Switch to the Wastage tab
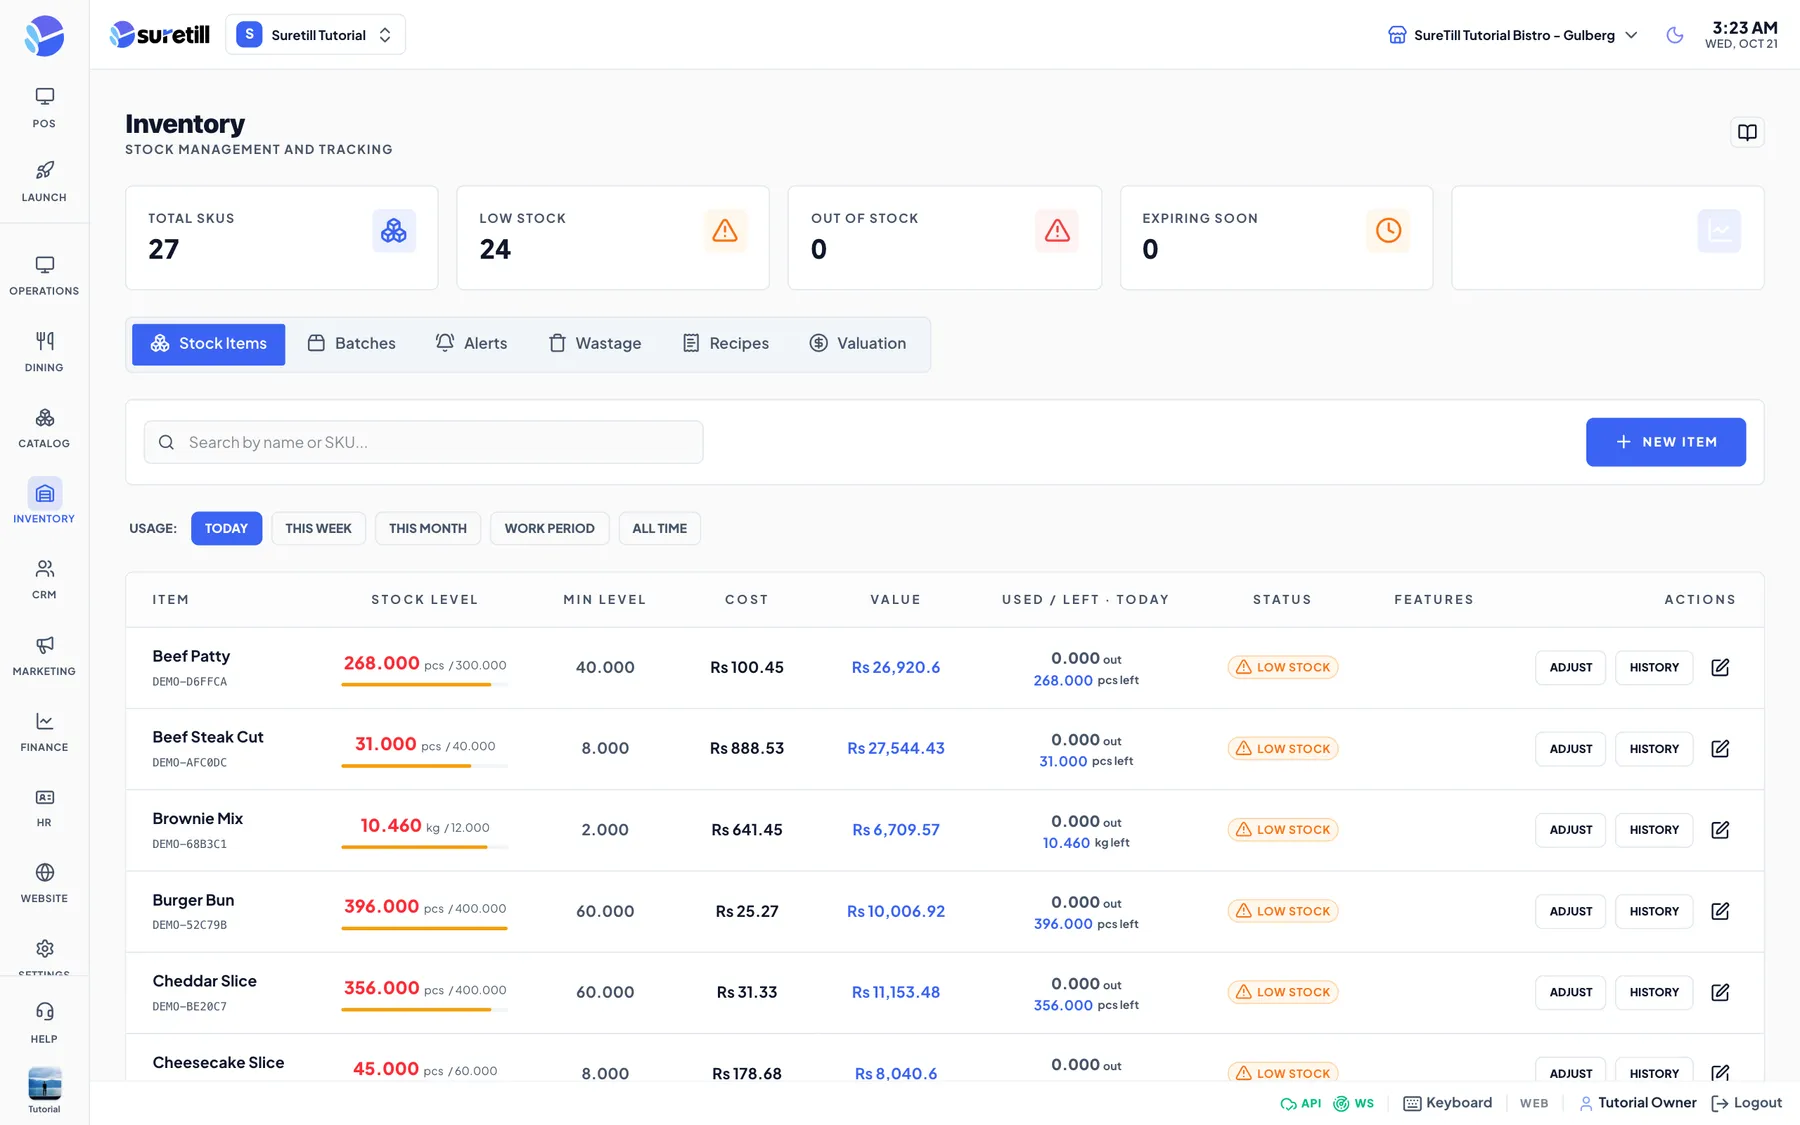Image resolution: width=1800 pixels, height=1125 pixels. pos(595,344)
